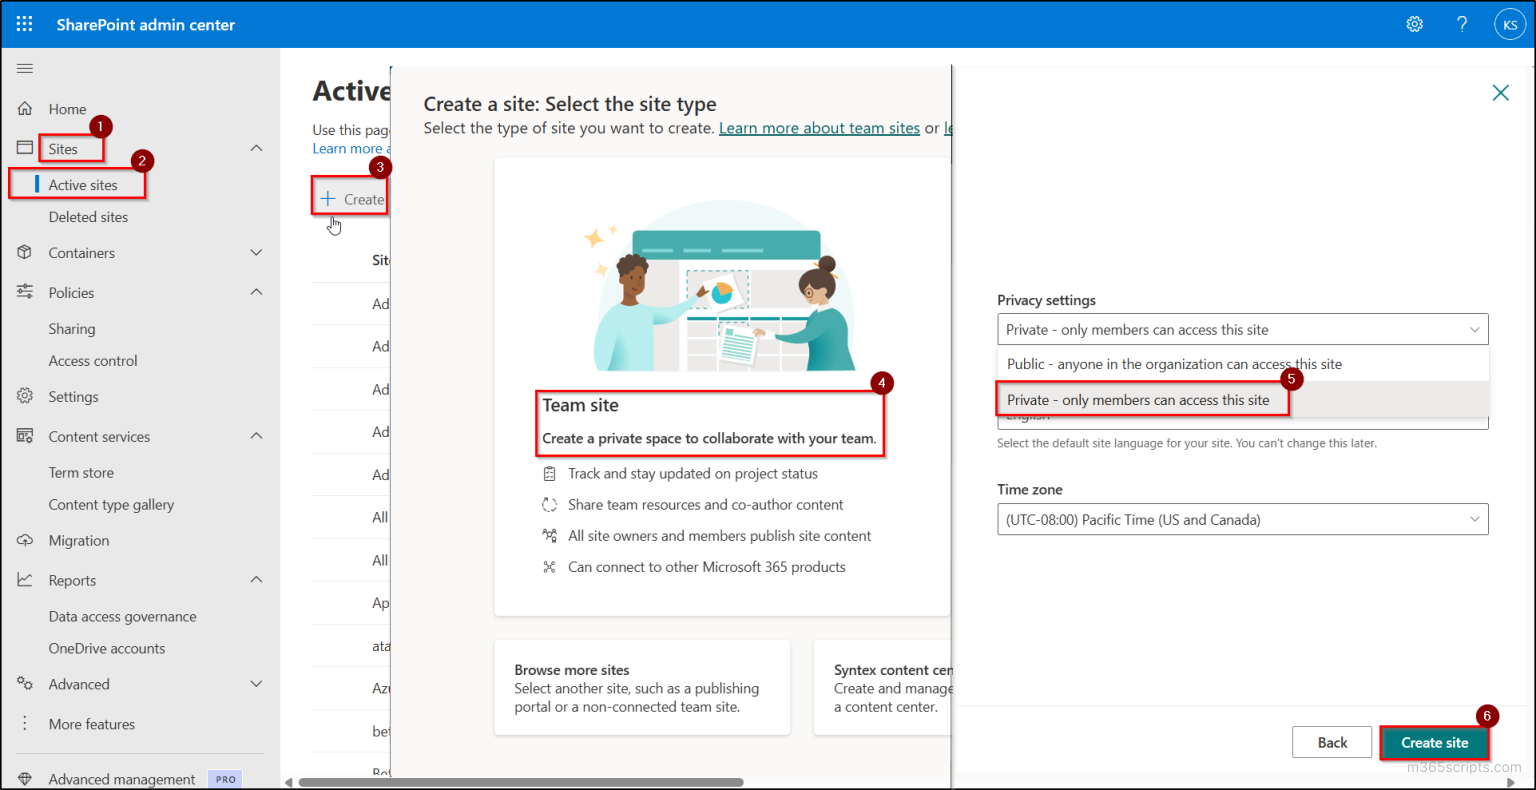The height and width of the screenshot is (790, 1536).
Task: Select Home in the left navigation
Action: pos(67,109)
